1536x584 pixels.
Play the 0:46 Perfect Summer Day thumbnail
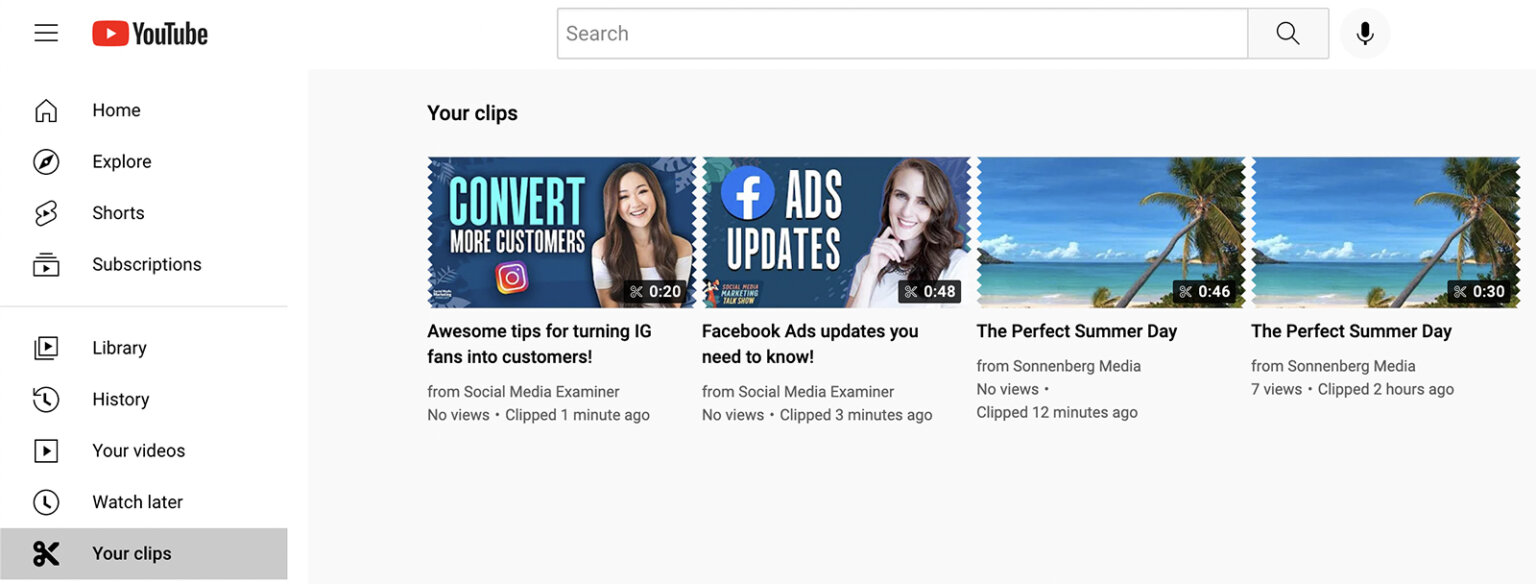pos(1110,231)
